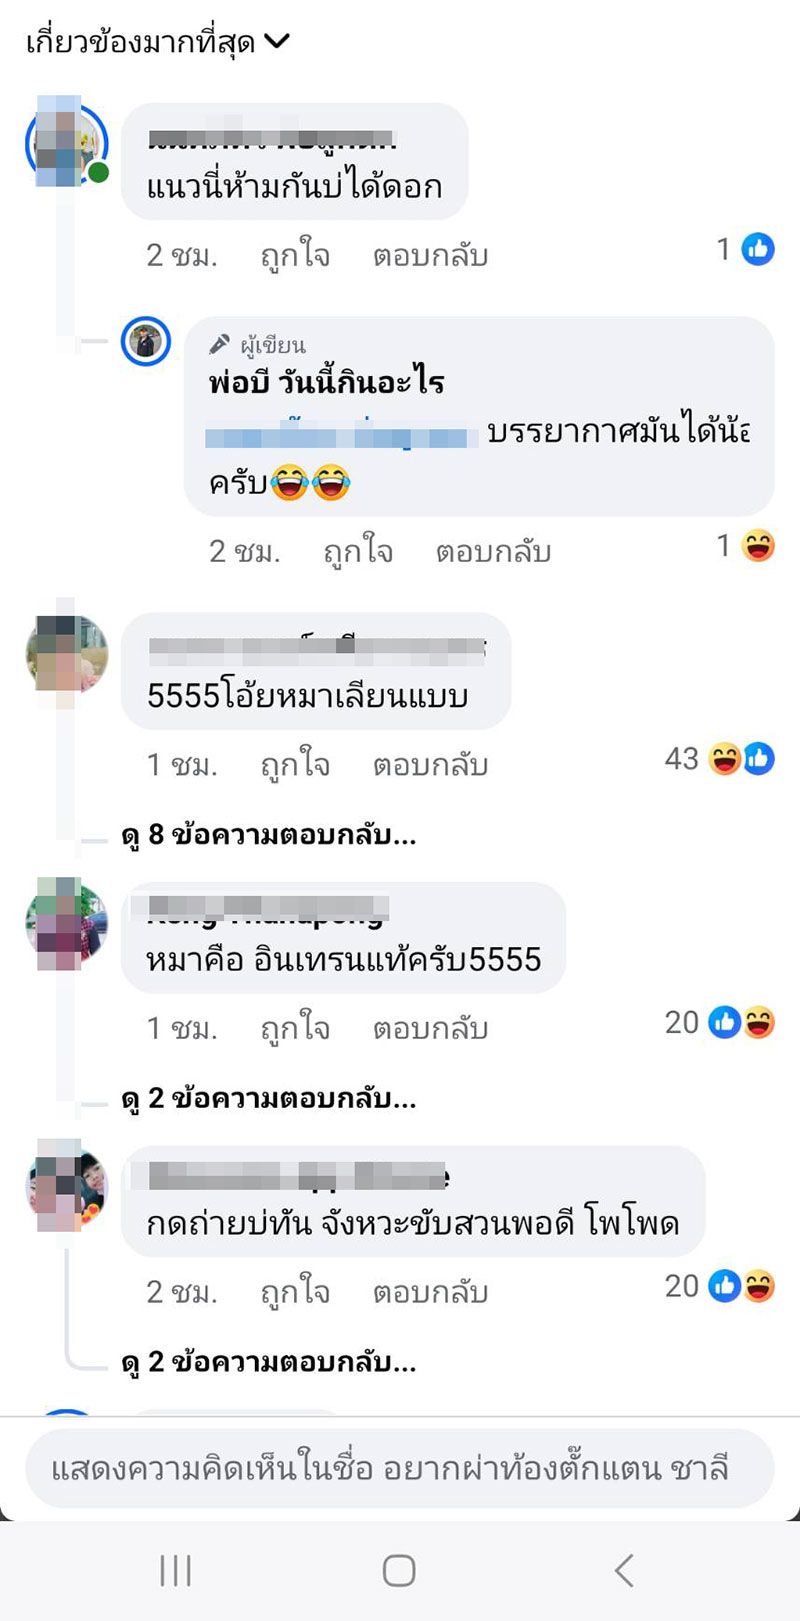Like the comment แนวนี้ห้ามกันบ่ได้ดอก
Image resolution: width=800 pixels, height=1621 pixels.
click(x=295, y=256)
